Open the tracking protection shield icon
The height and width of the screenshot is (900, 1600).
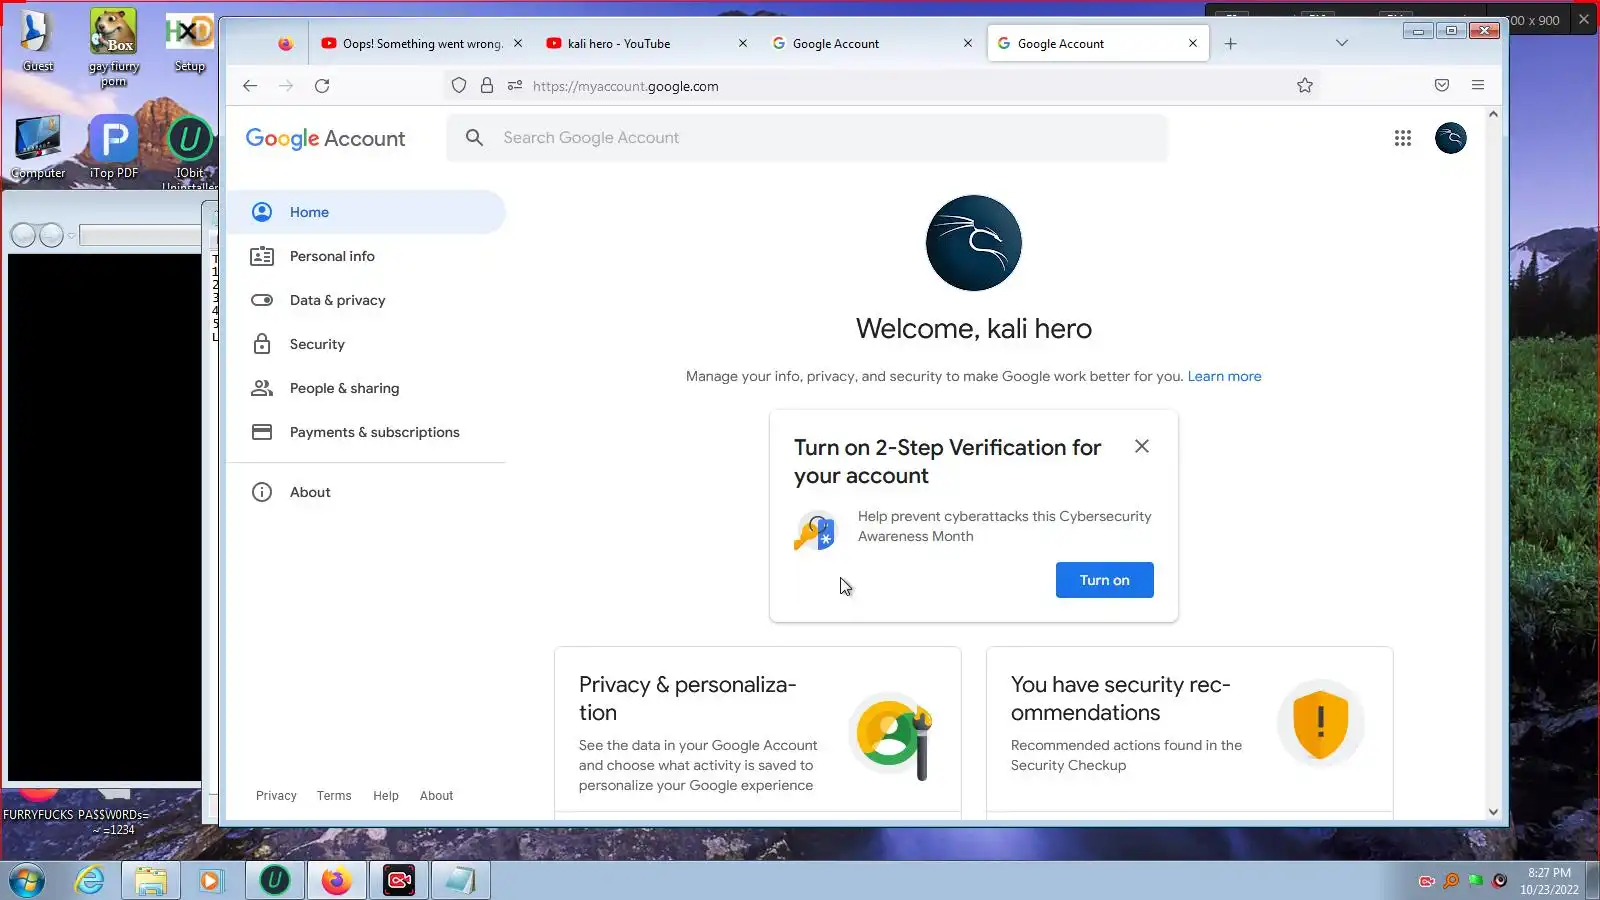pyautogui.click(x=459, y=86)
